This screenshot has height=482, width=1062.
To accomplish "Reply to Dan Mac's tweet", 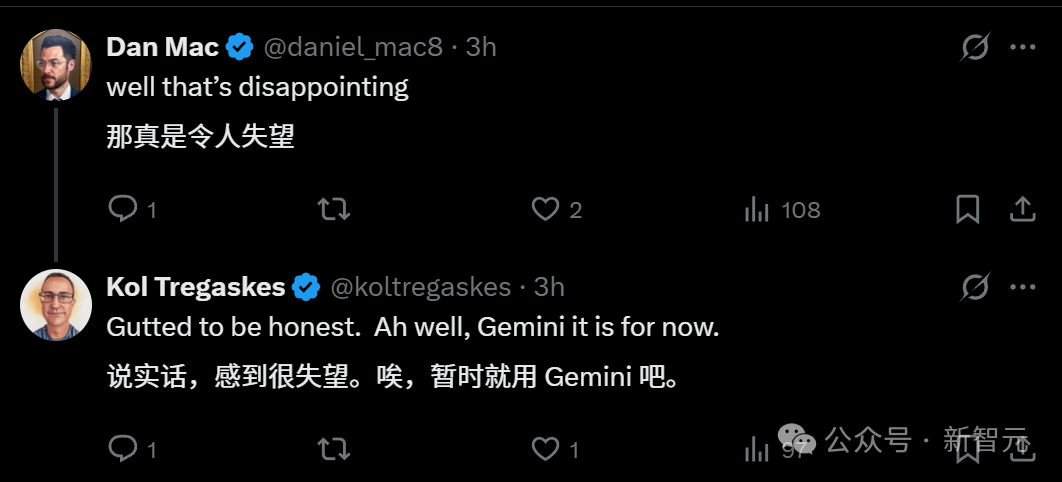I will 123,209.
